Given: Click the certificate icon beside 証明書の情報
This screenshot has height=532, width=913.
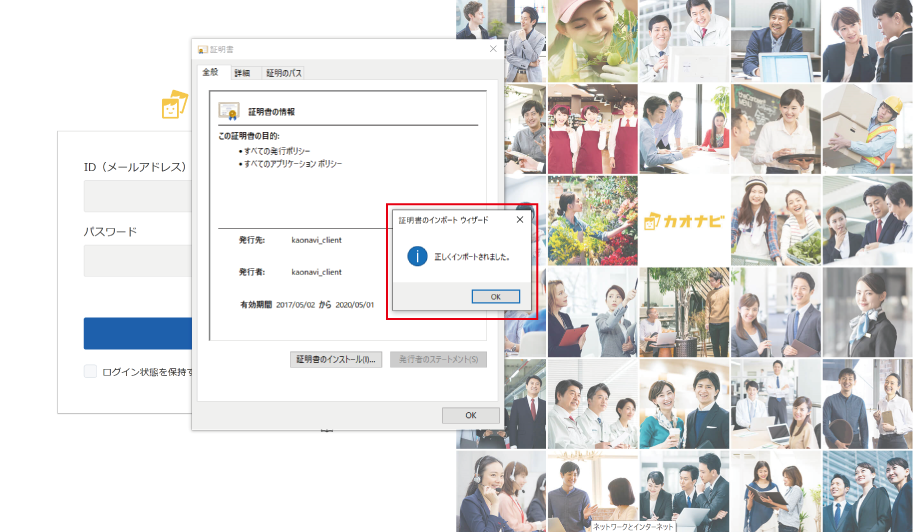Looking at the screenshot, I should [x=229, y=111].
